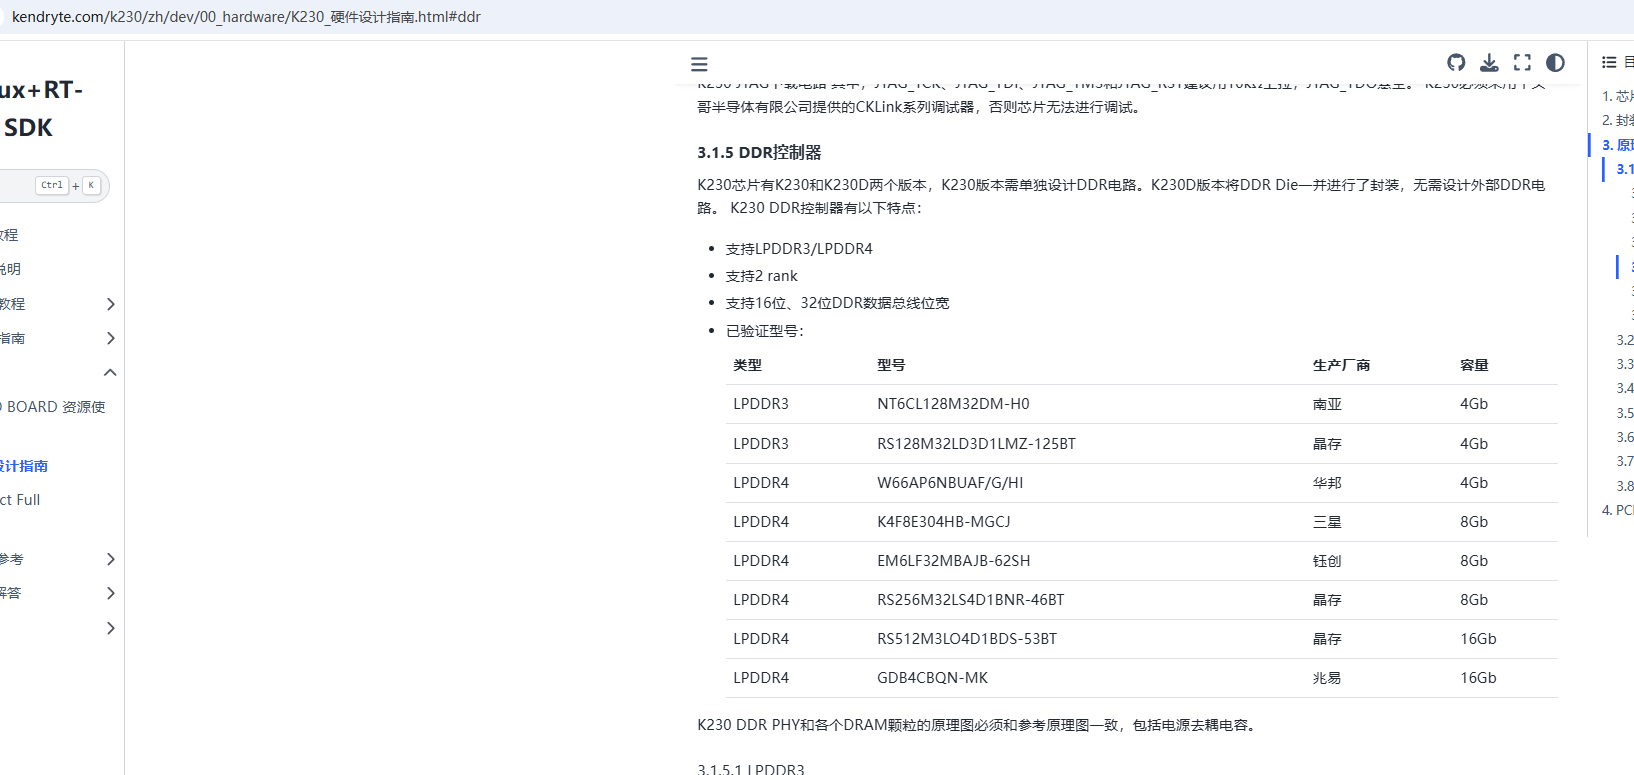This screenshot has height=775, width=1634.
Task: Click the download page icon
Action: pos(1489,63)
